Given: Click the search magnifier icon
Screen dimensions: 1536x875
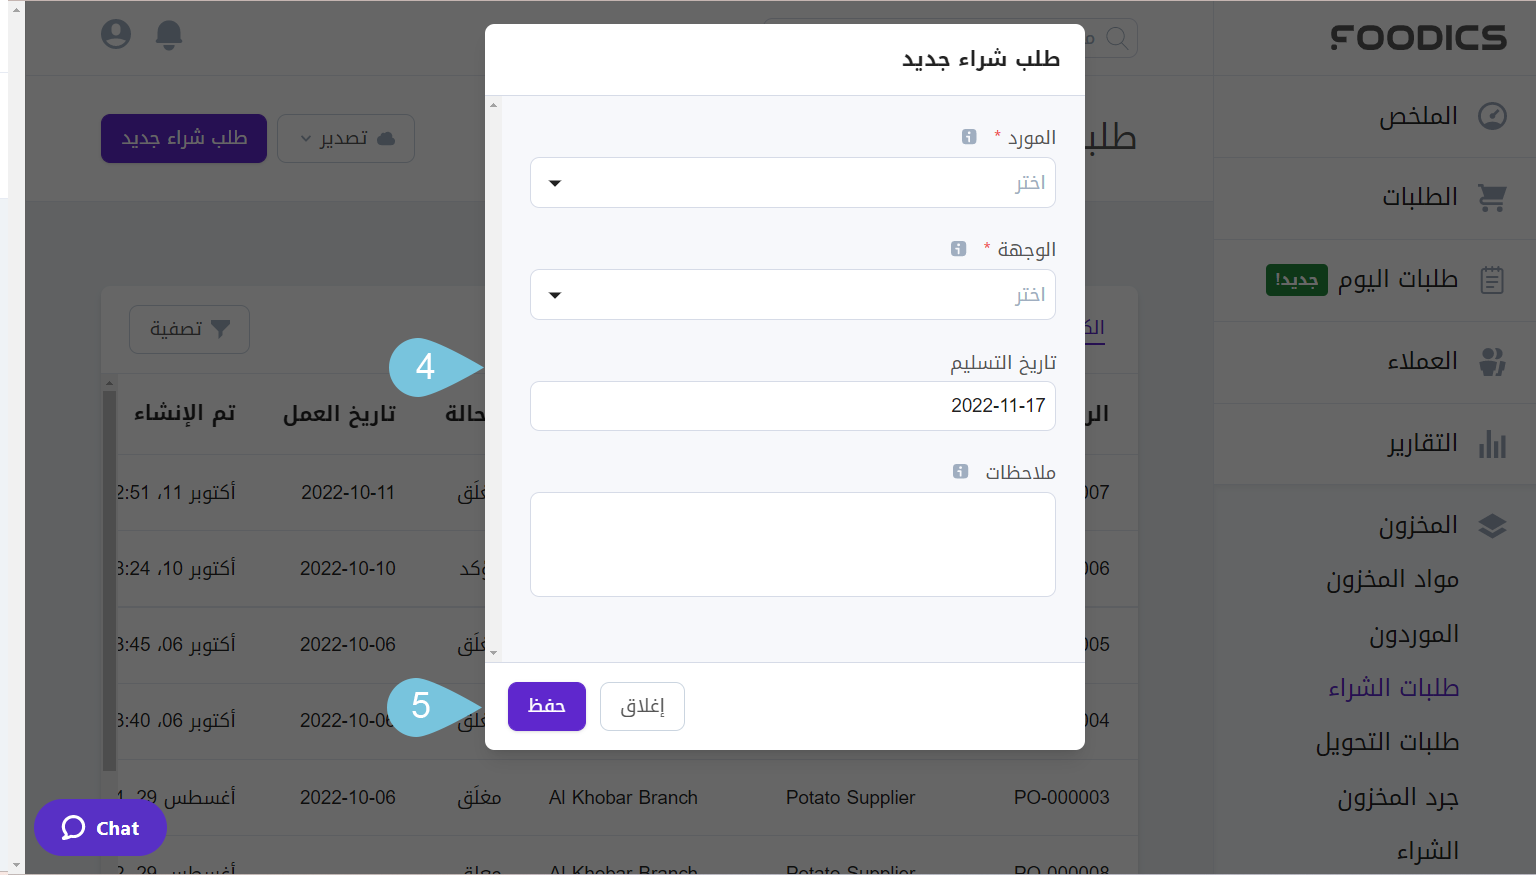Looking at the screenshot, I should (x=1117, y=38).
